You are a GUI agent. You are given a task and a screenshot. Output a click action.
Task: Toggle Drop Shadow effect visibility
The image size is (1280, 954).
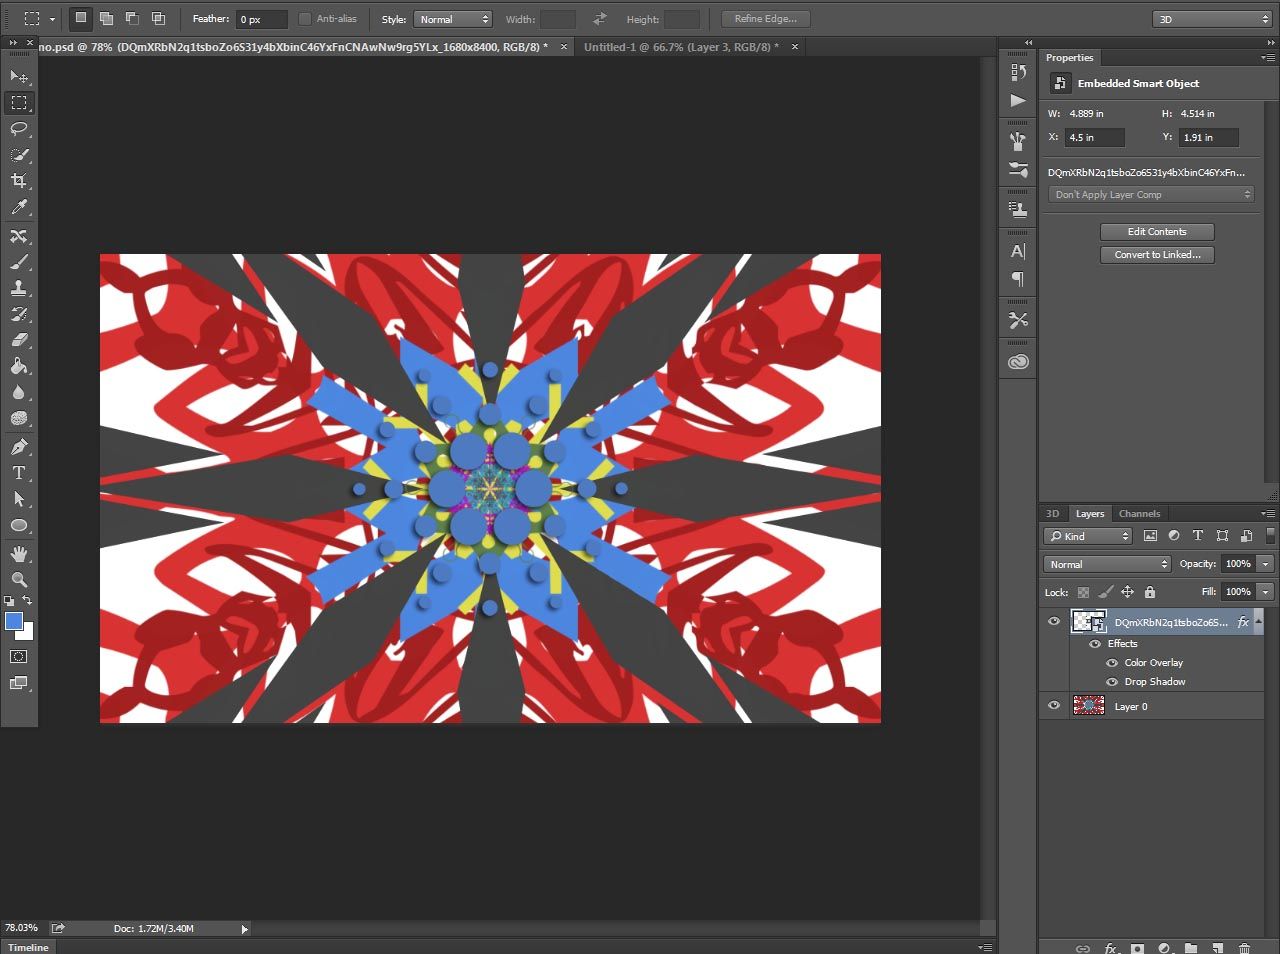coord(1112,682)
